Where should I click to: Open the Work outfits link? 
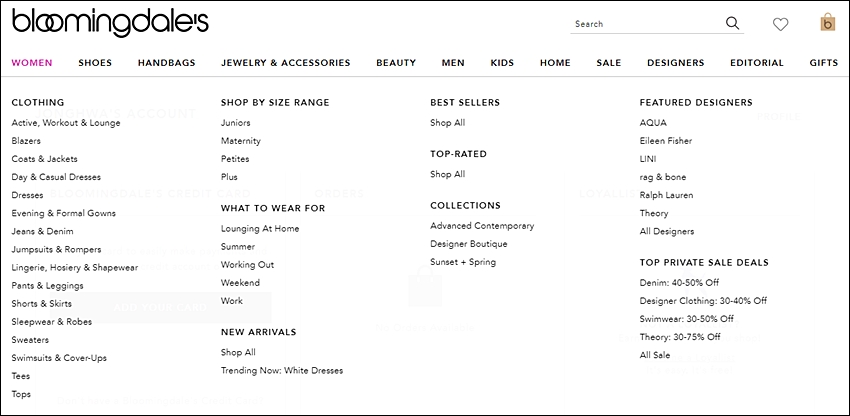tap(231, 301)
